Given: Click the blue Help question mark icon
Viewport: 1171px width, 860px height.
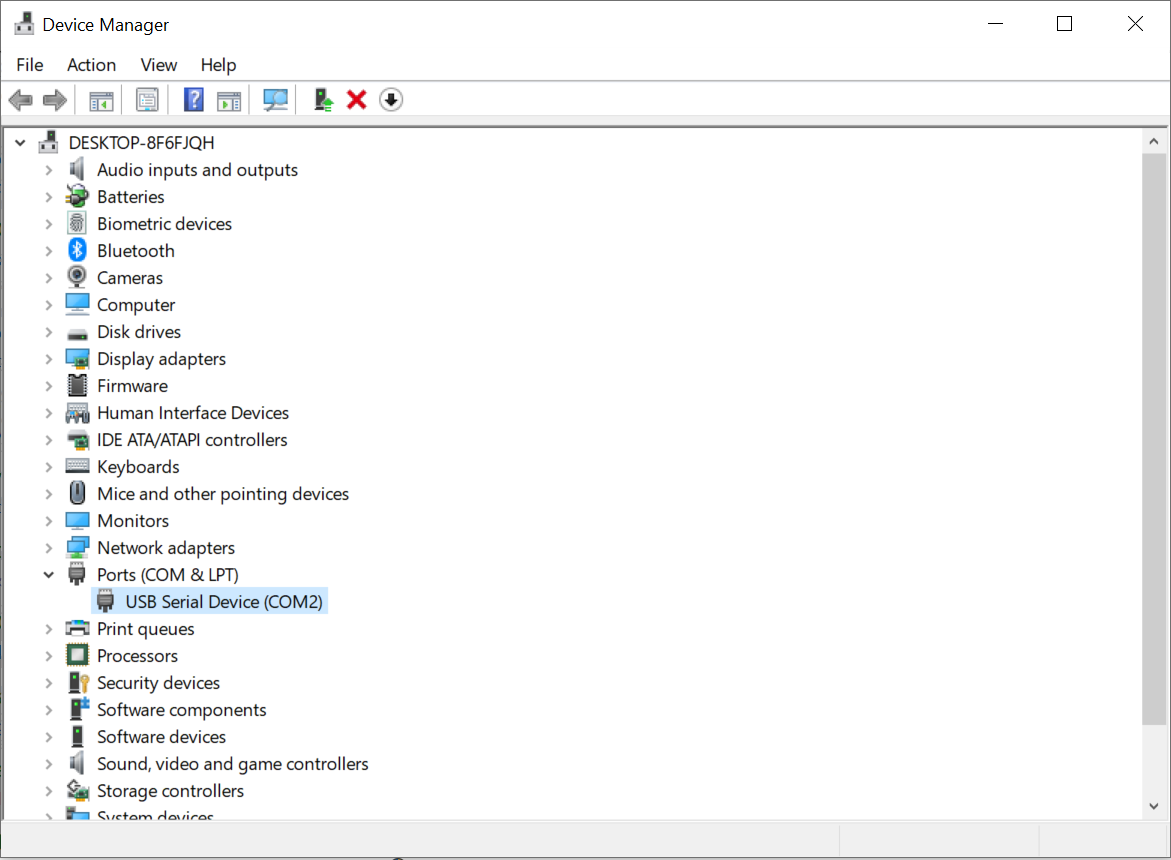Looking at the screenshot, I should tap(193, 99).
